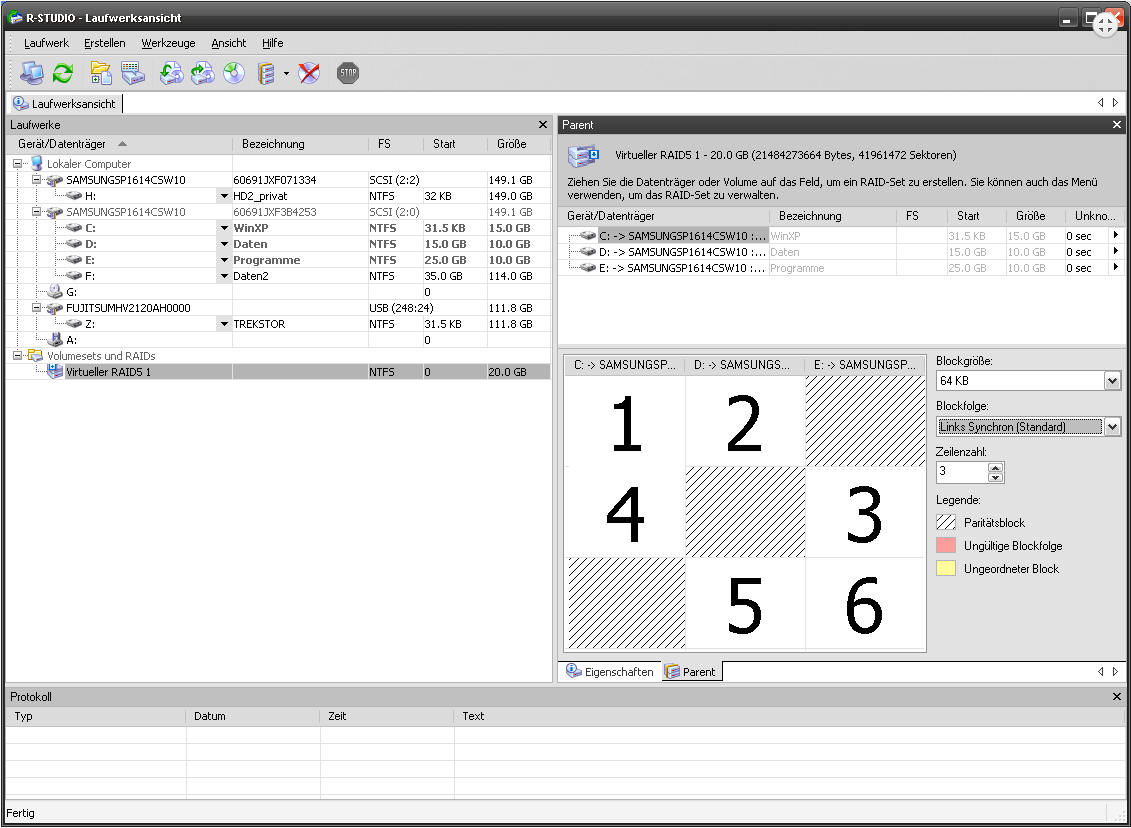Click the virtual RAID cabinet toolbar icon
Screen dimensions: 1131x828
tap(266, 73)
